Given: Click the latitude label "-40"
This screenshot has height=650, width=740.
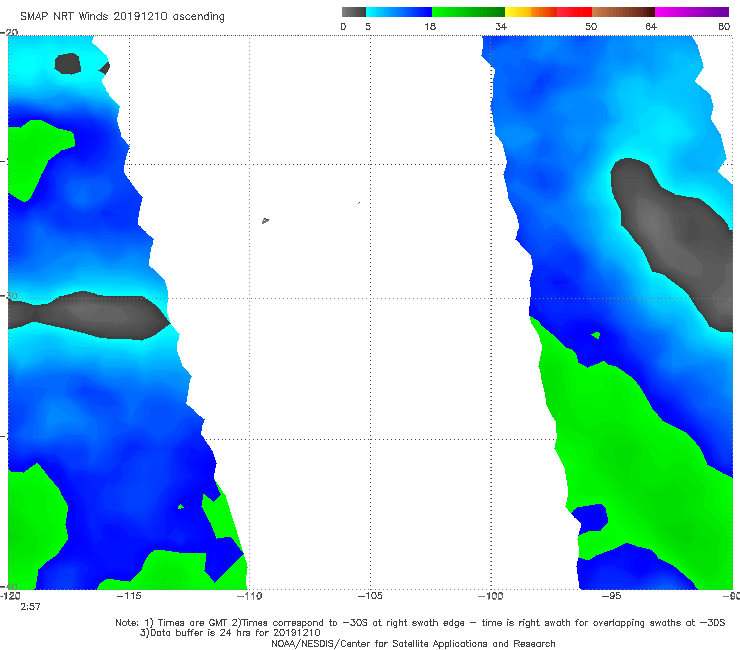Looking at the screenshot, I should click(9, 587).
